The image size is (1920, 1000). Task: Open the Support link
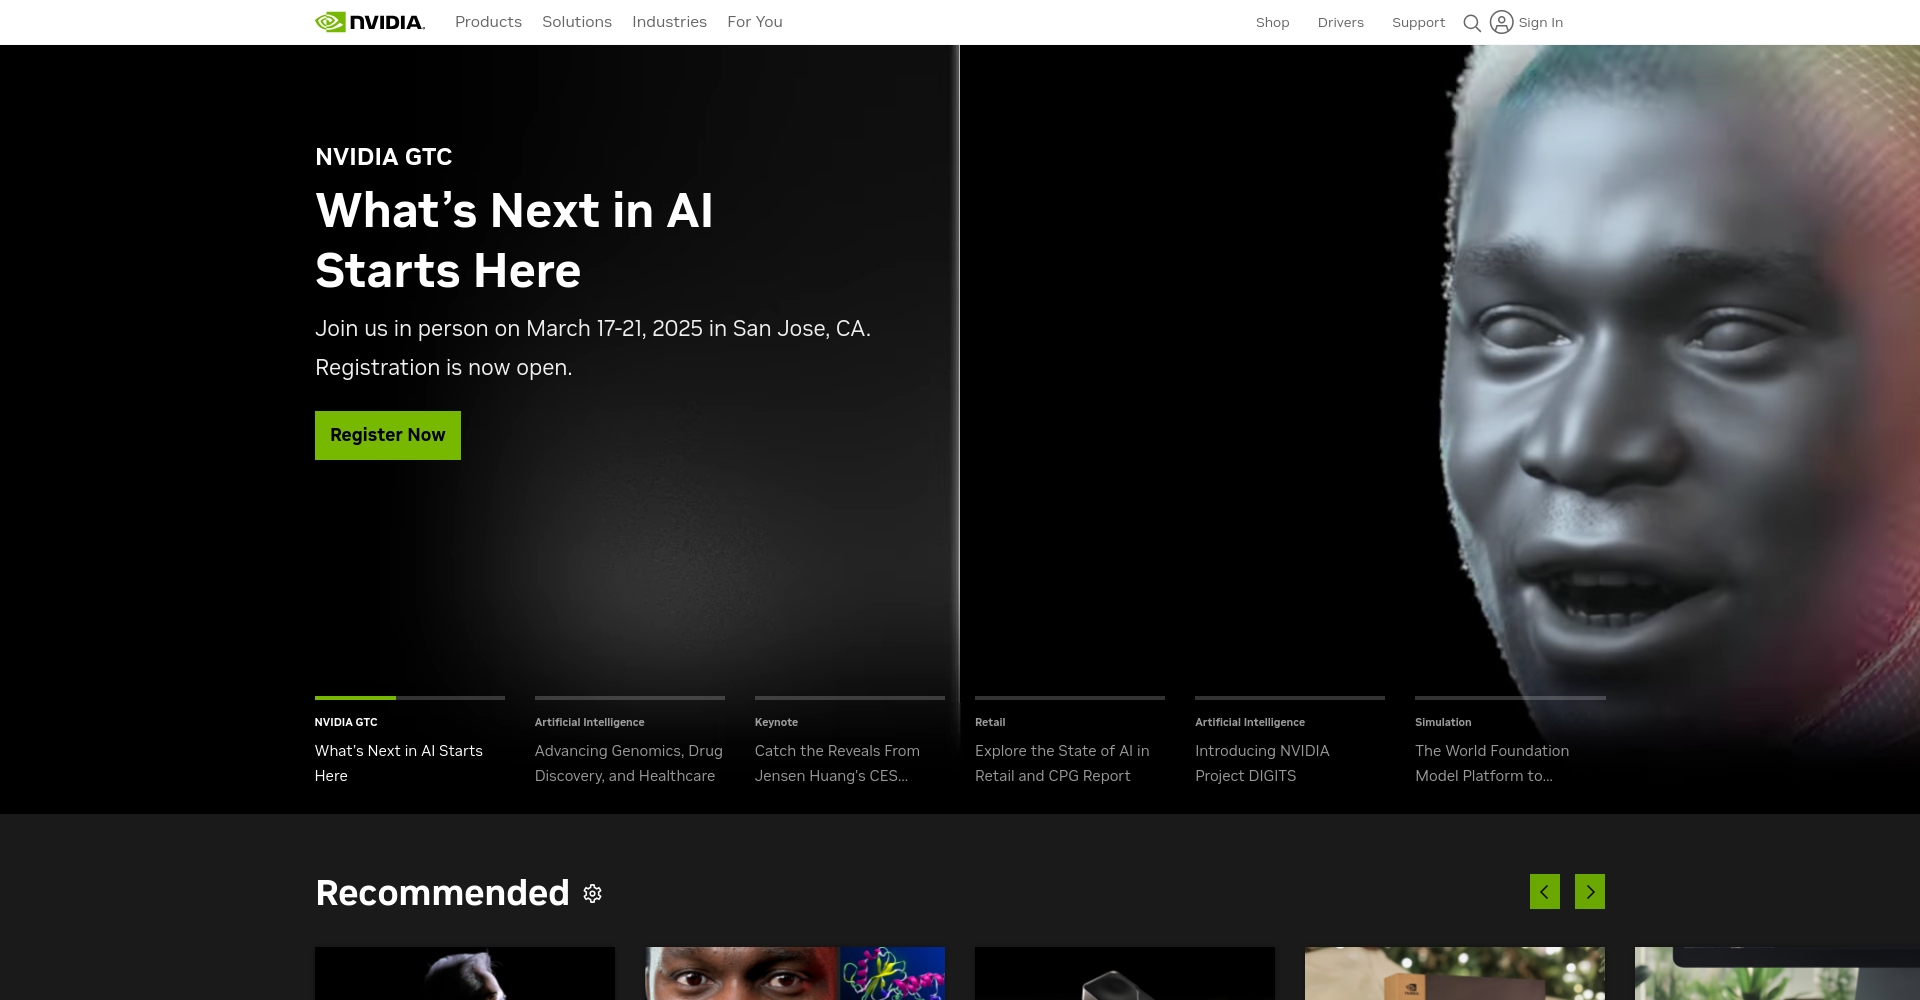(1418, 23)
